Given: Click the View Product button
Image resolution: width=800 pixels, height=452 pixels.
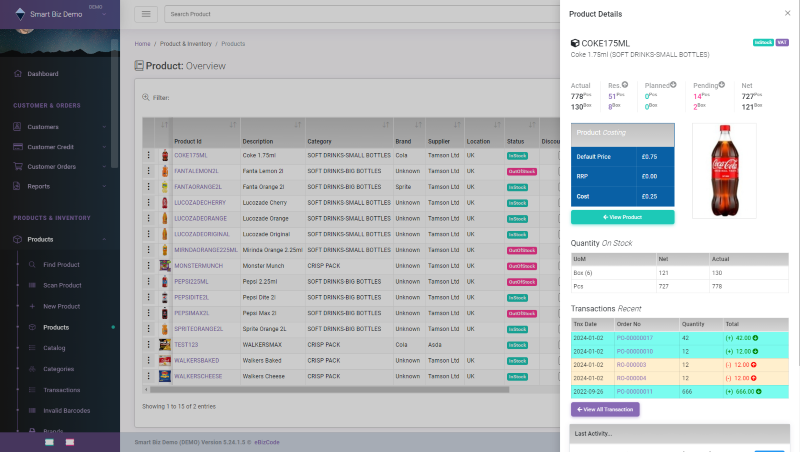Looking at the screenshot, I should click(x=622, y=217).
